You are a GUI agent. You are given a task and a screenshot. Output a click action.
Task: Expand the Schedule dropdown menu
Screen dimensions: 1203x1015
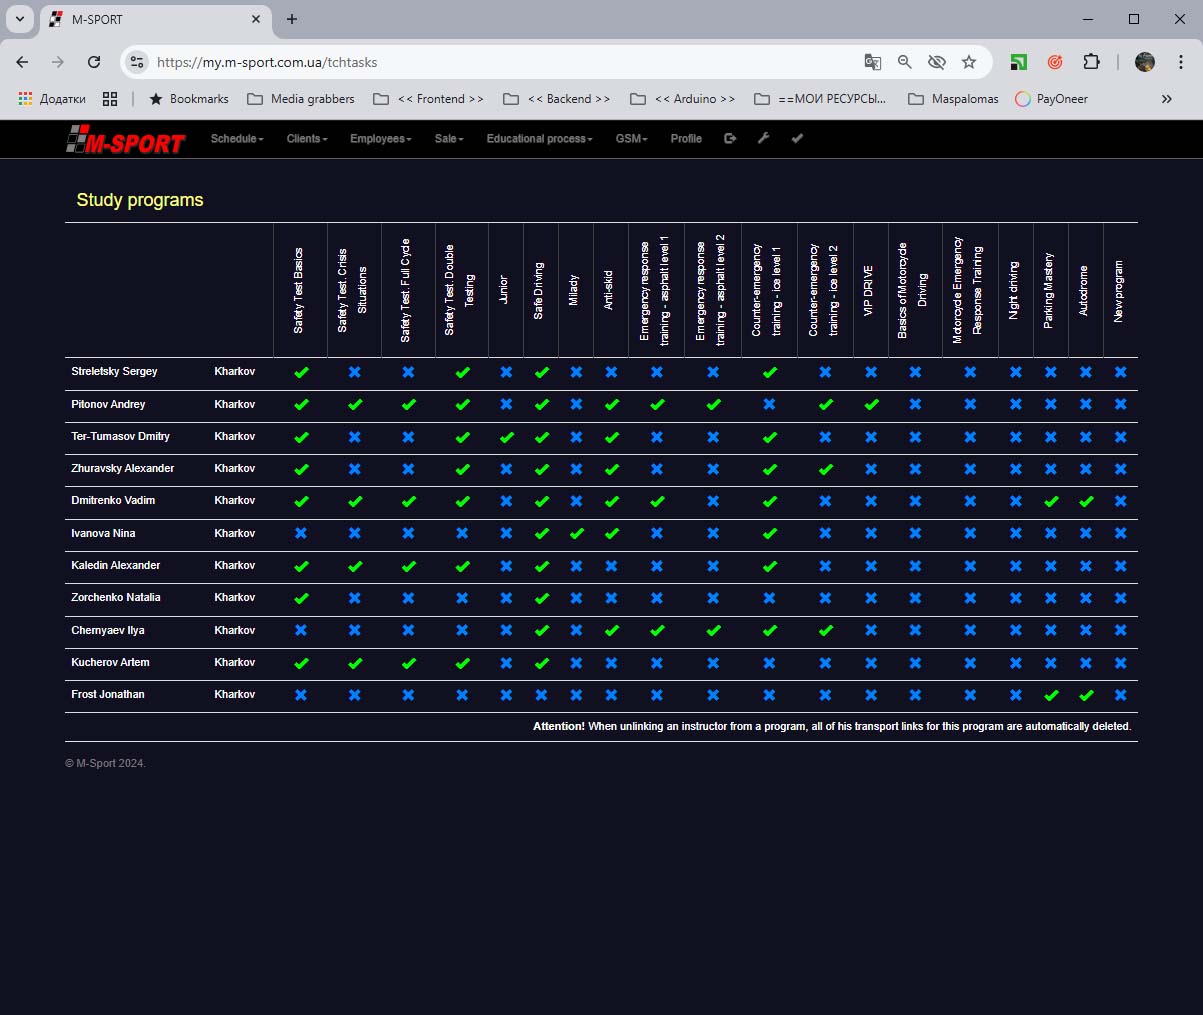237,139
